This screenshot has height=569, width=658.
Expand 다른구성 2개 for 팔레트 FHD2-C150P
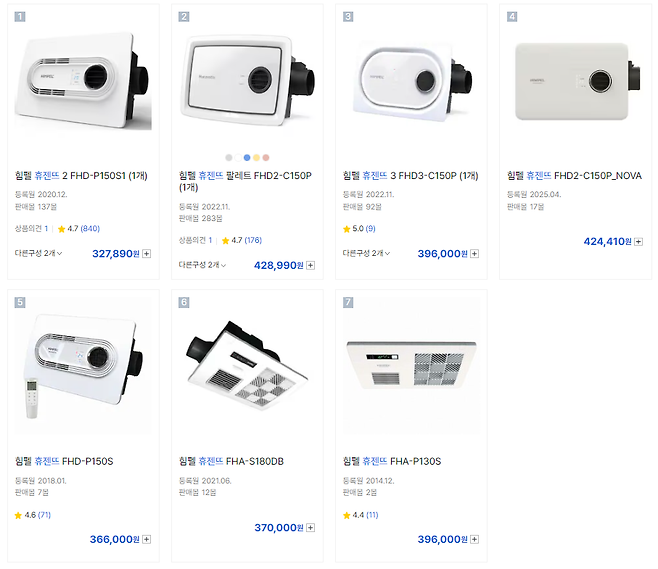pos(203,265)
